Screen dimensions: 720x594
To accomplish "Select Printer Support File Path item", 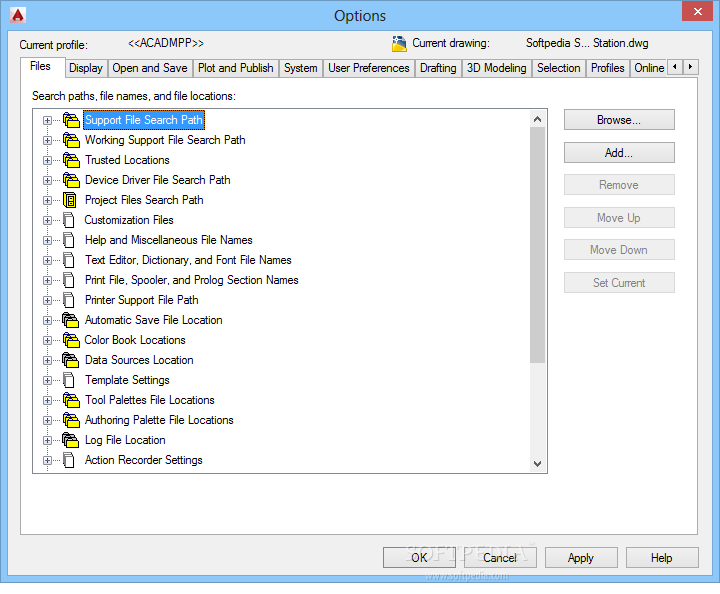I will coord(141,300).
